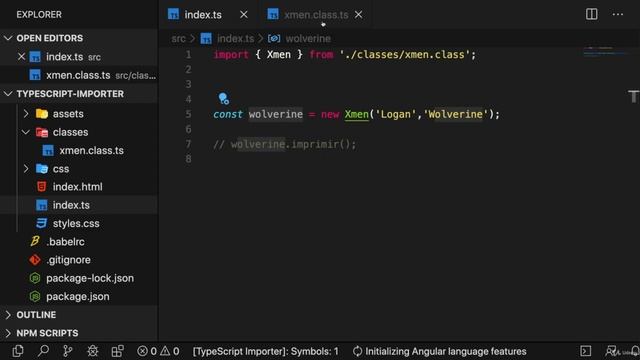Screen dimensions: 640x360
Task: Click the Babel icon of .babelrc
Action: click(35, 241)
